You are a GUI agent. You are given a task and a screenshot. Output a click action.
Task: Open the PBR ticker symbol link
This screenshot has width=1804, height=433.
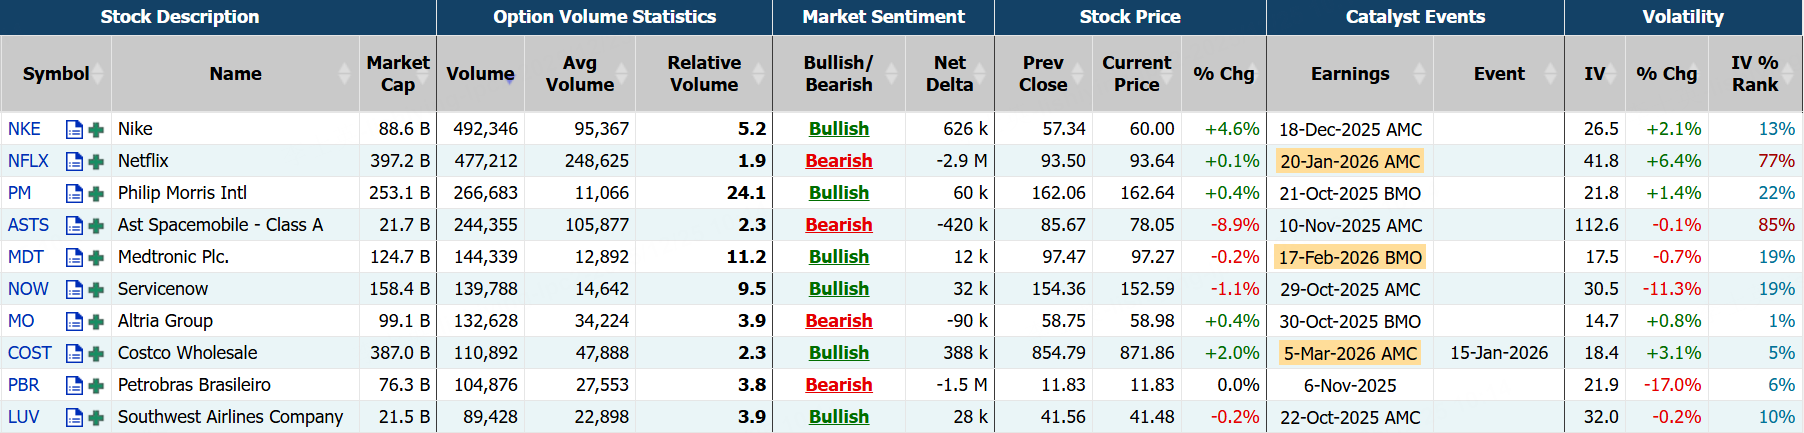24,385
